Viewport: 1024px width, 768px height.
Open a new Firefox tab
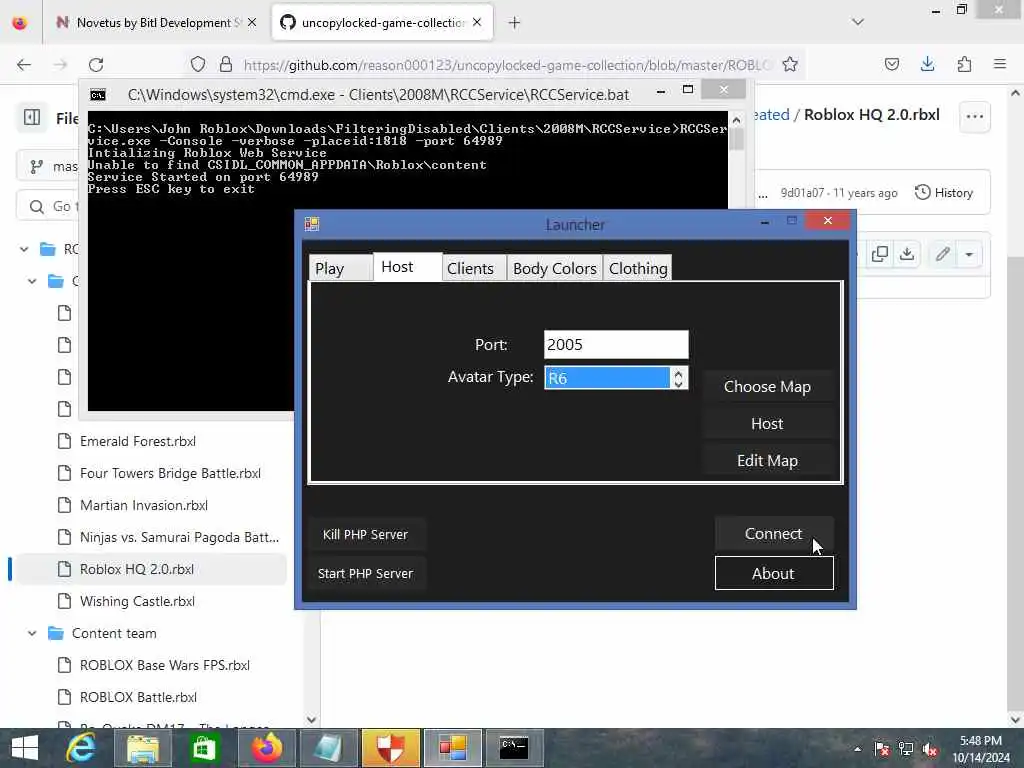(x=514, y=23)
